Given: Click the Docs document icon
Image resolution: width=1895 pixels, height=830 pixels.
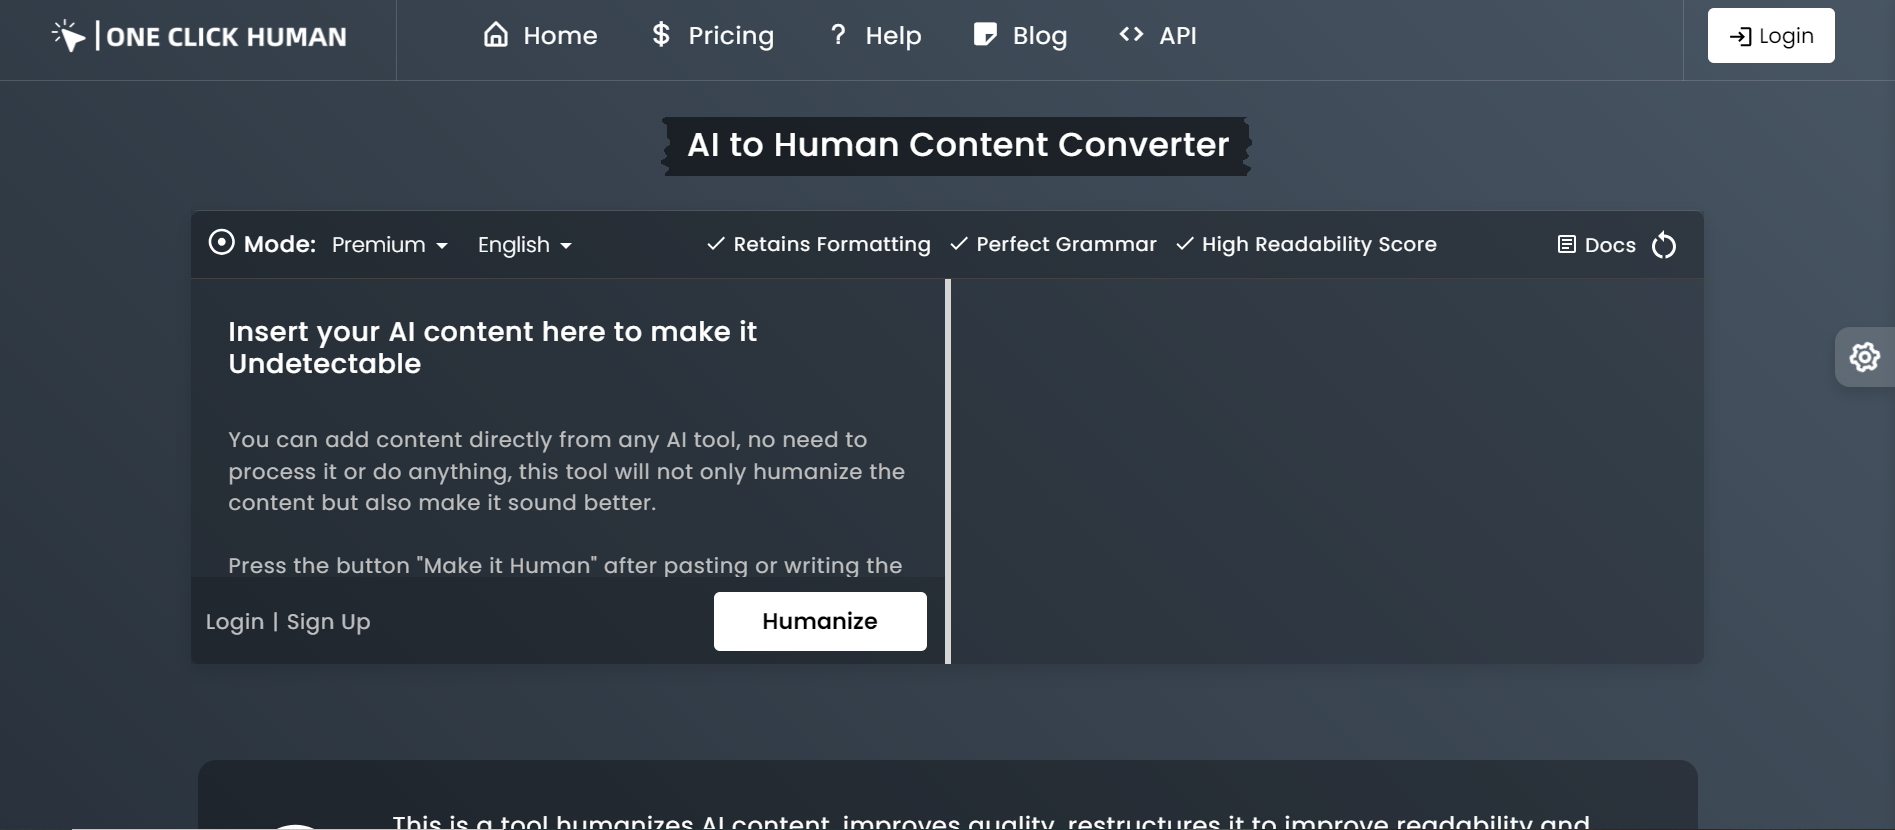Looking at the screenshot, I should tap(1567, 245).
